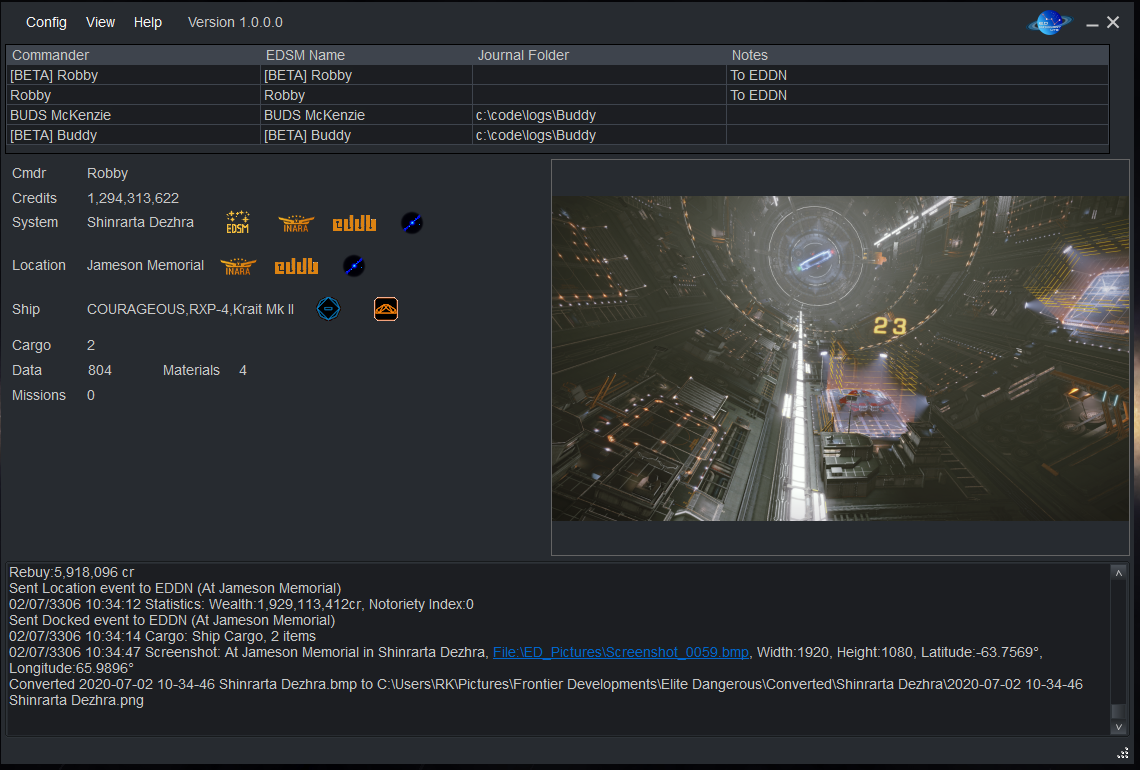
Task: Select the Robby commander row
Action: (558, 95)
